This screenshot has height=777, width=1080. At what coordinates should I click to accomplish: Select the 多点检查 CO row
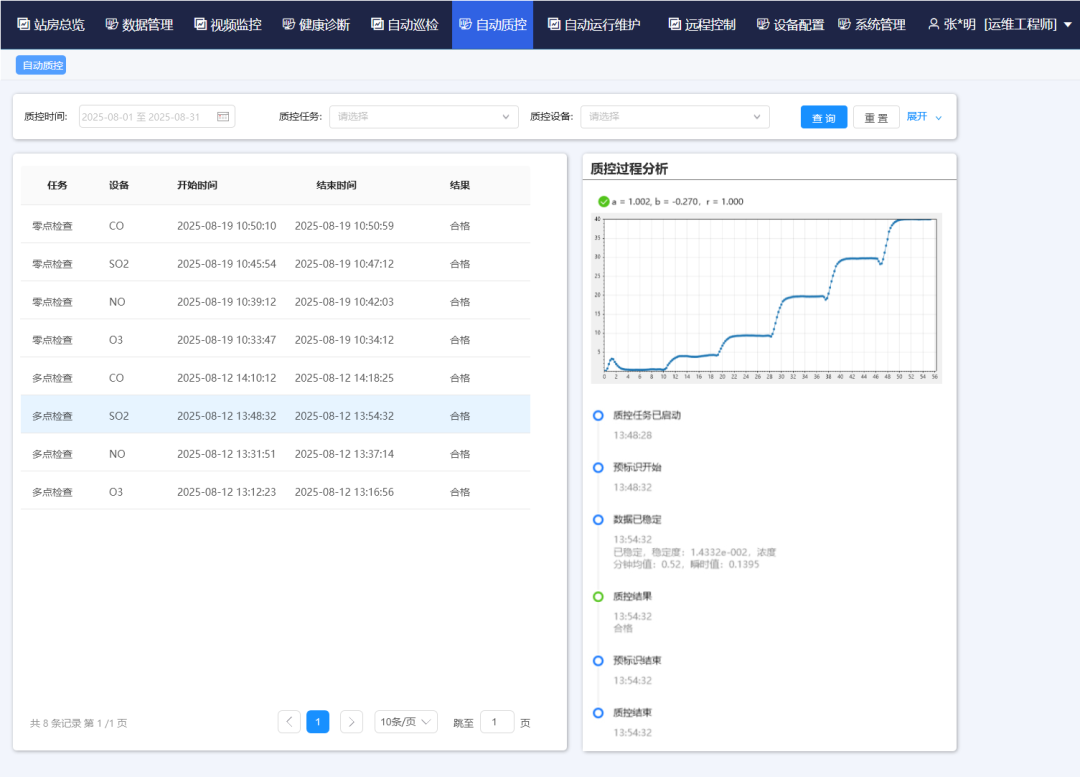click(276, 377)
